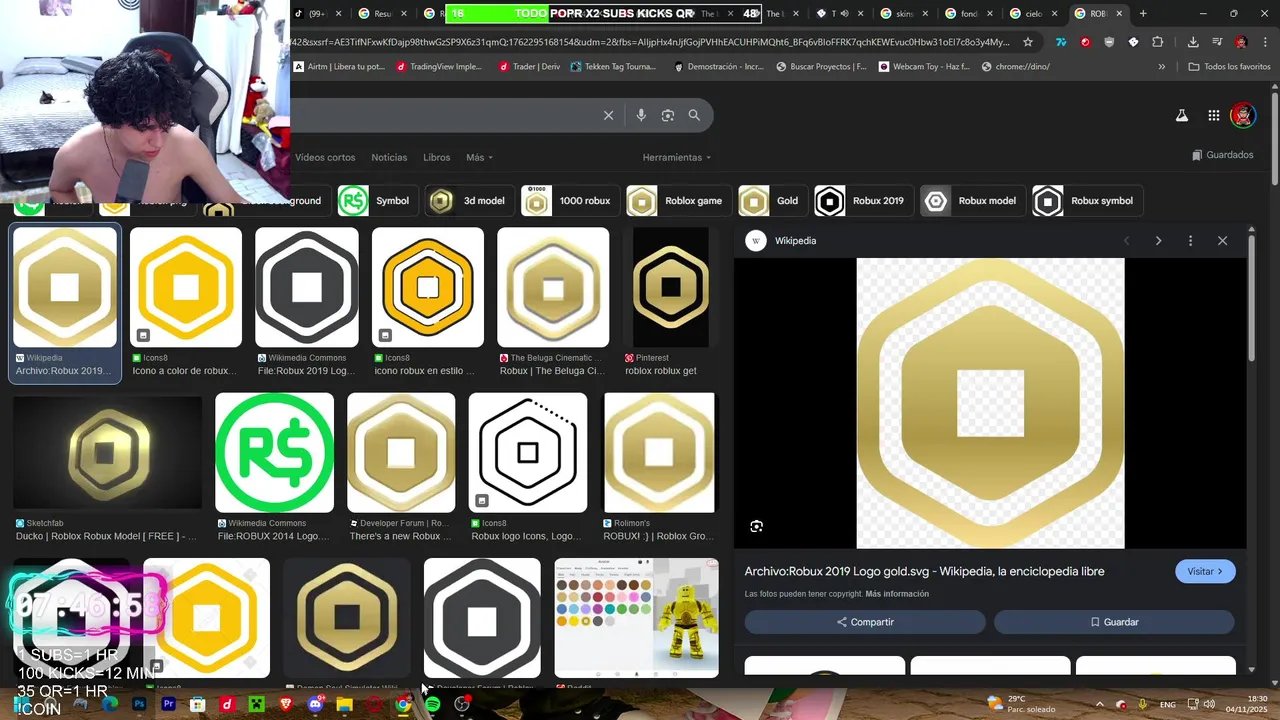
Task: Open the Google account profile picture
Action: pos(1243,115)
